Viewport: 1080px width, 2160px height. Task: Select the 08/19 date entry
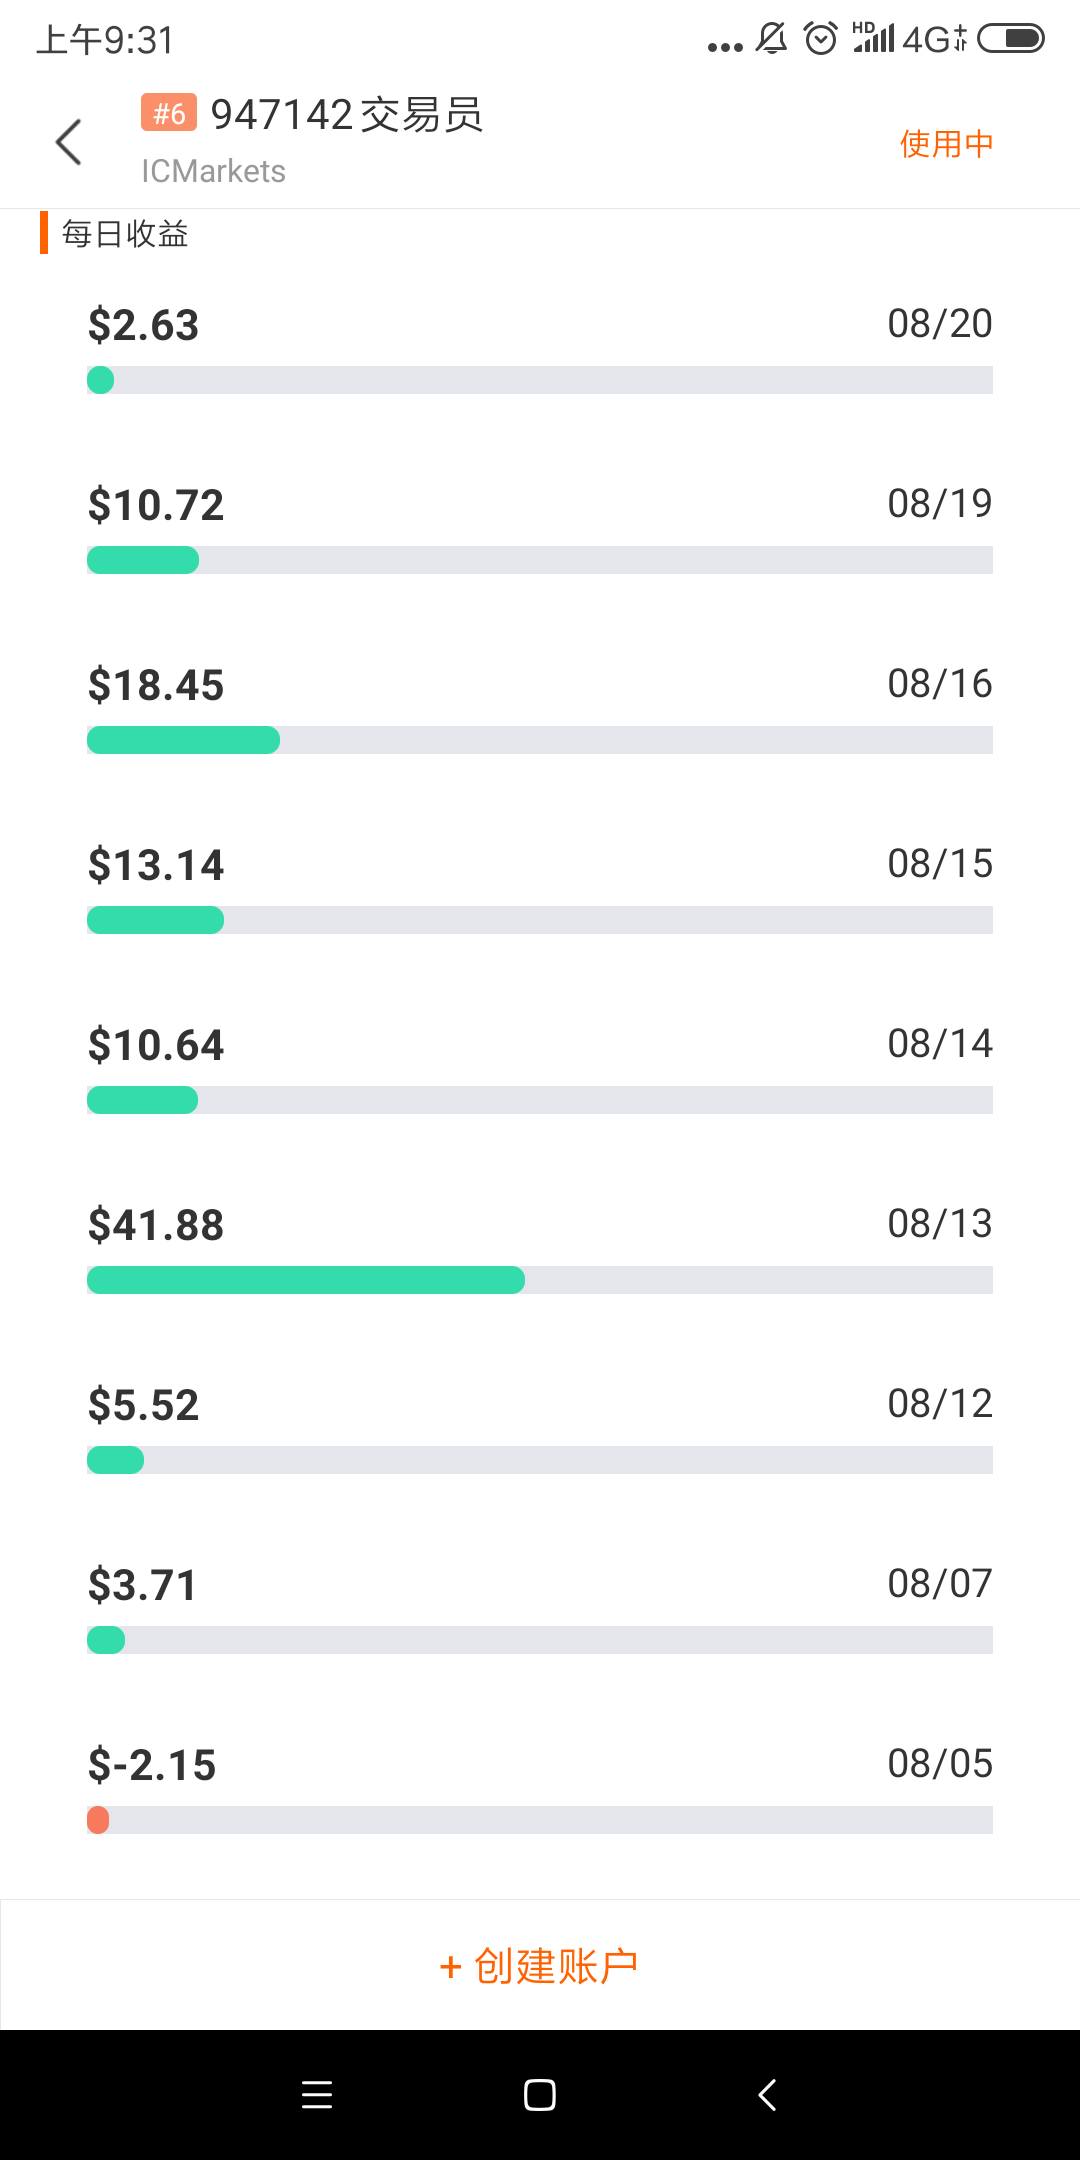pos(939,504)
